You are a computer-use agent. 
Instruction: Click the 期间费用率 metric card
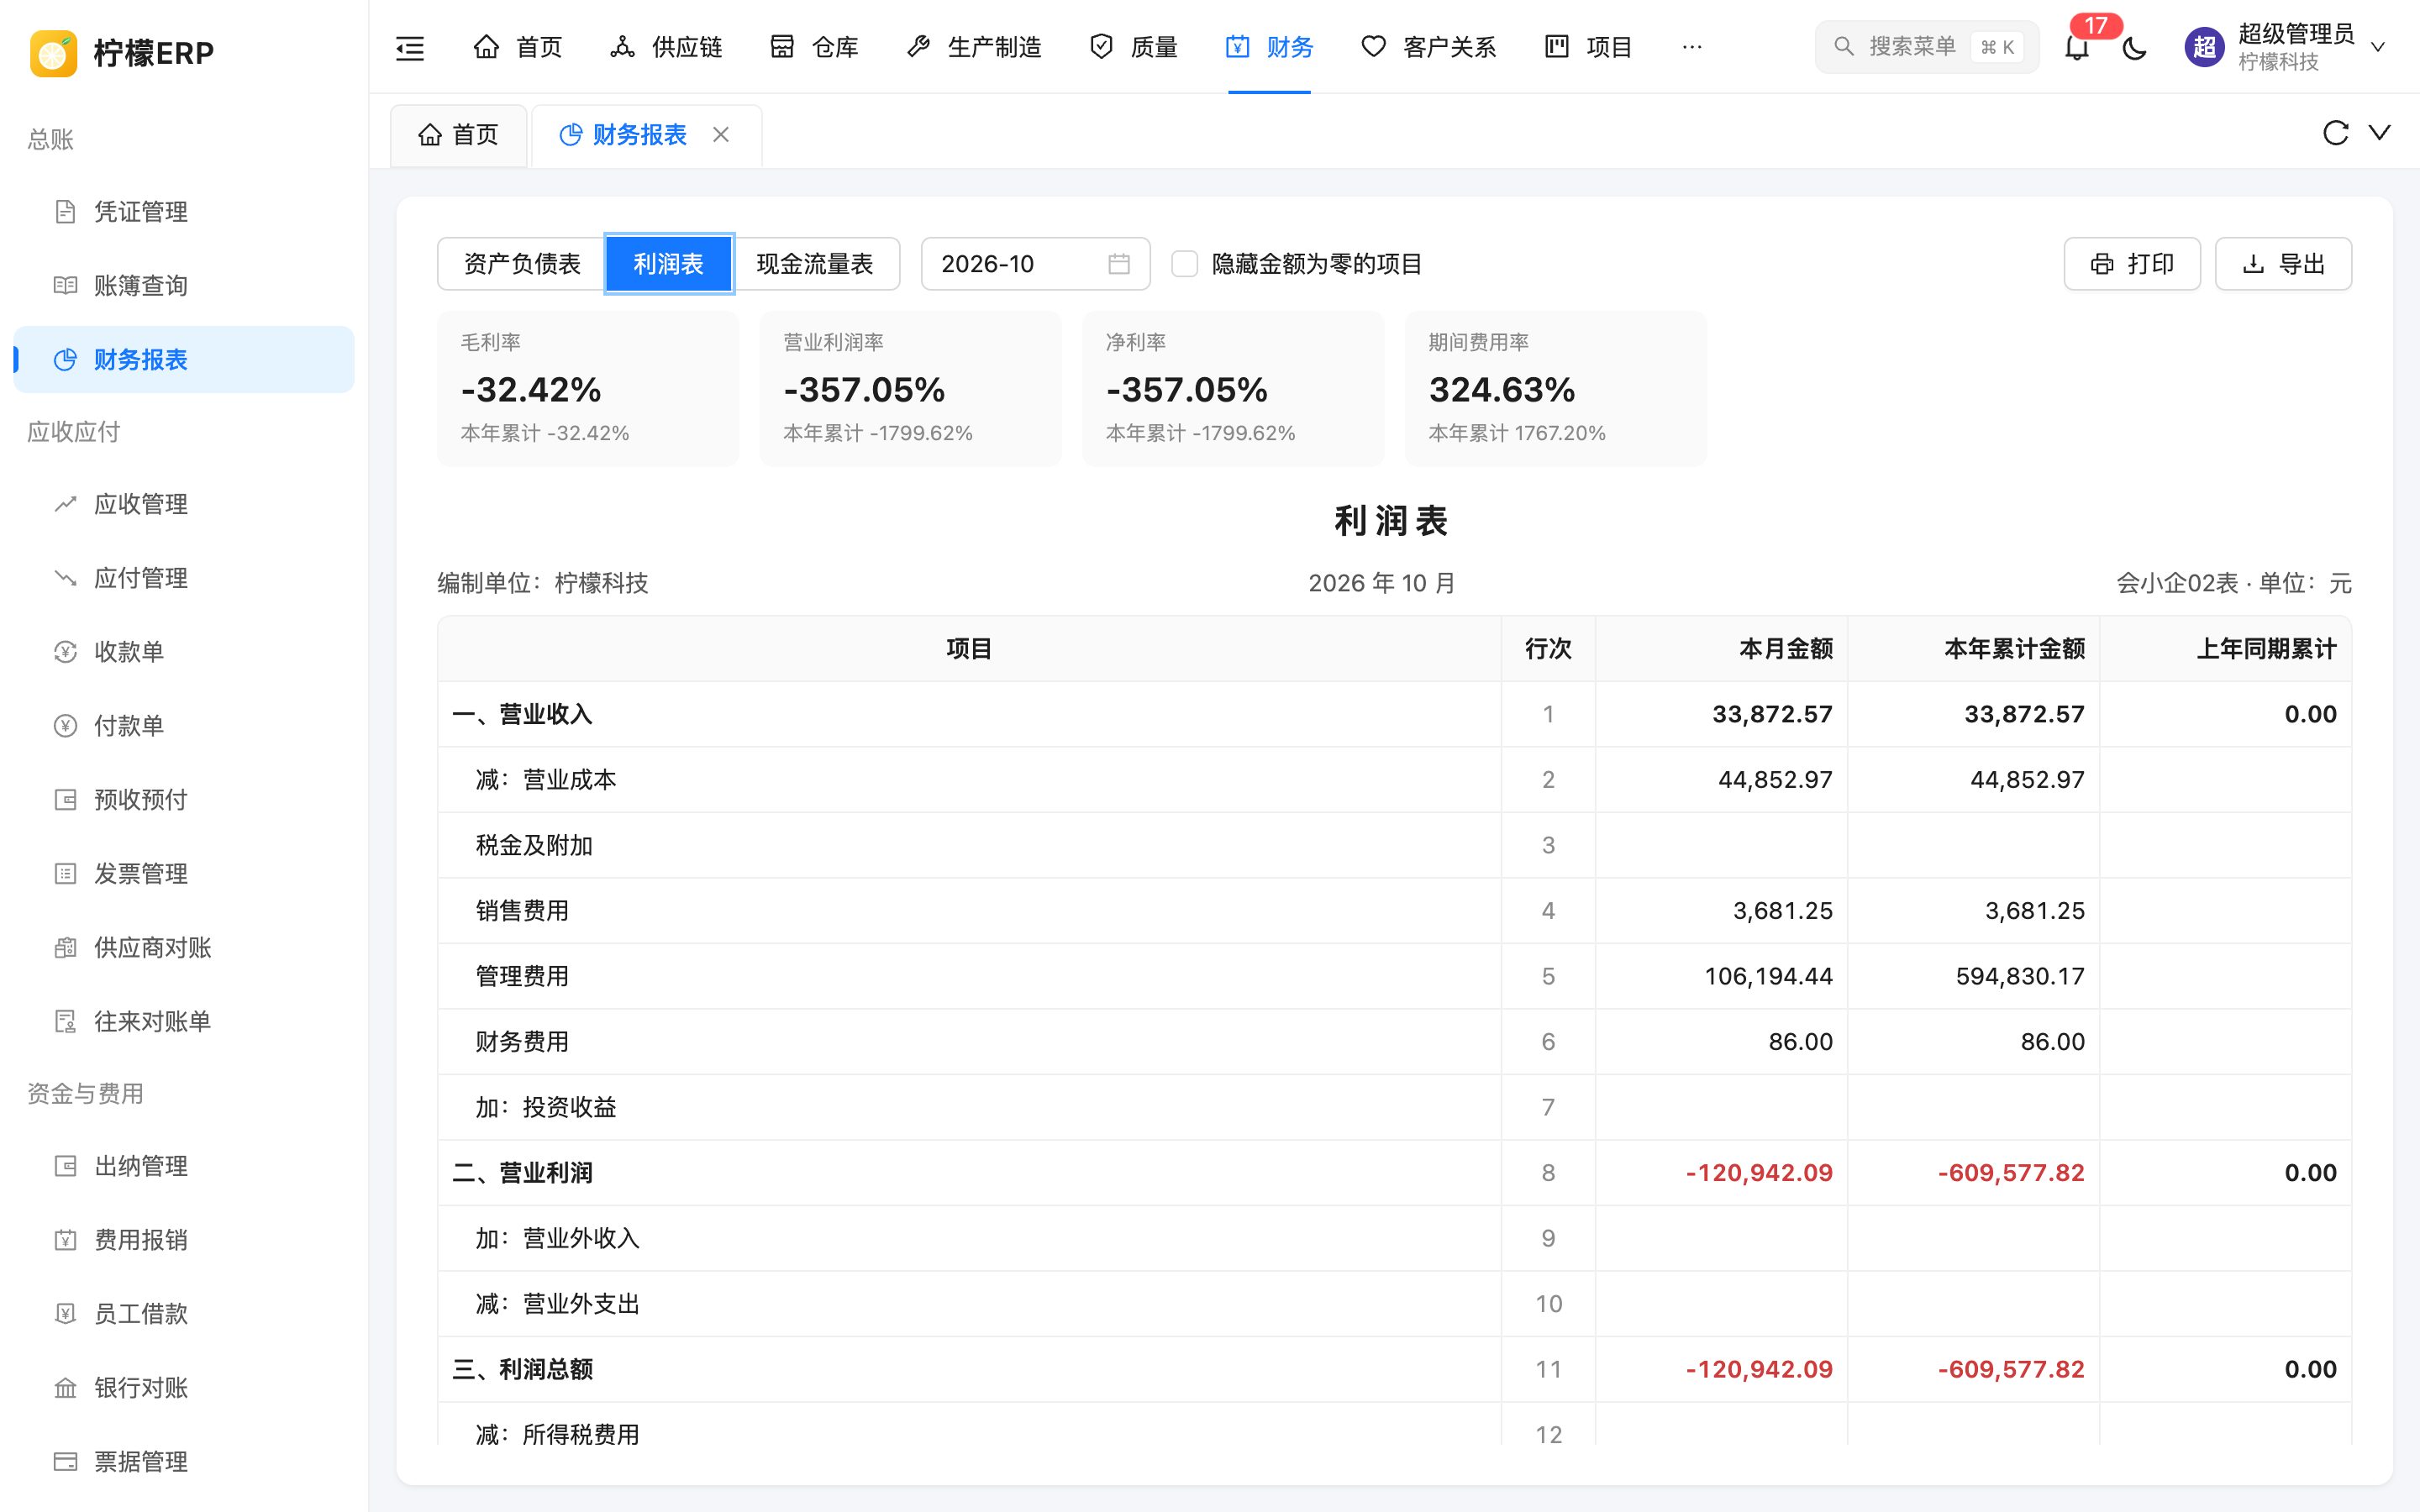click(1556, 388)
